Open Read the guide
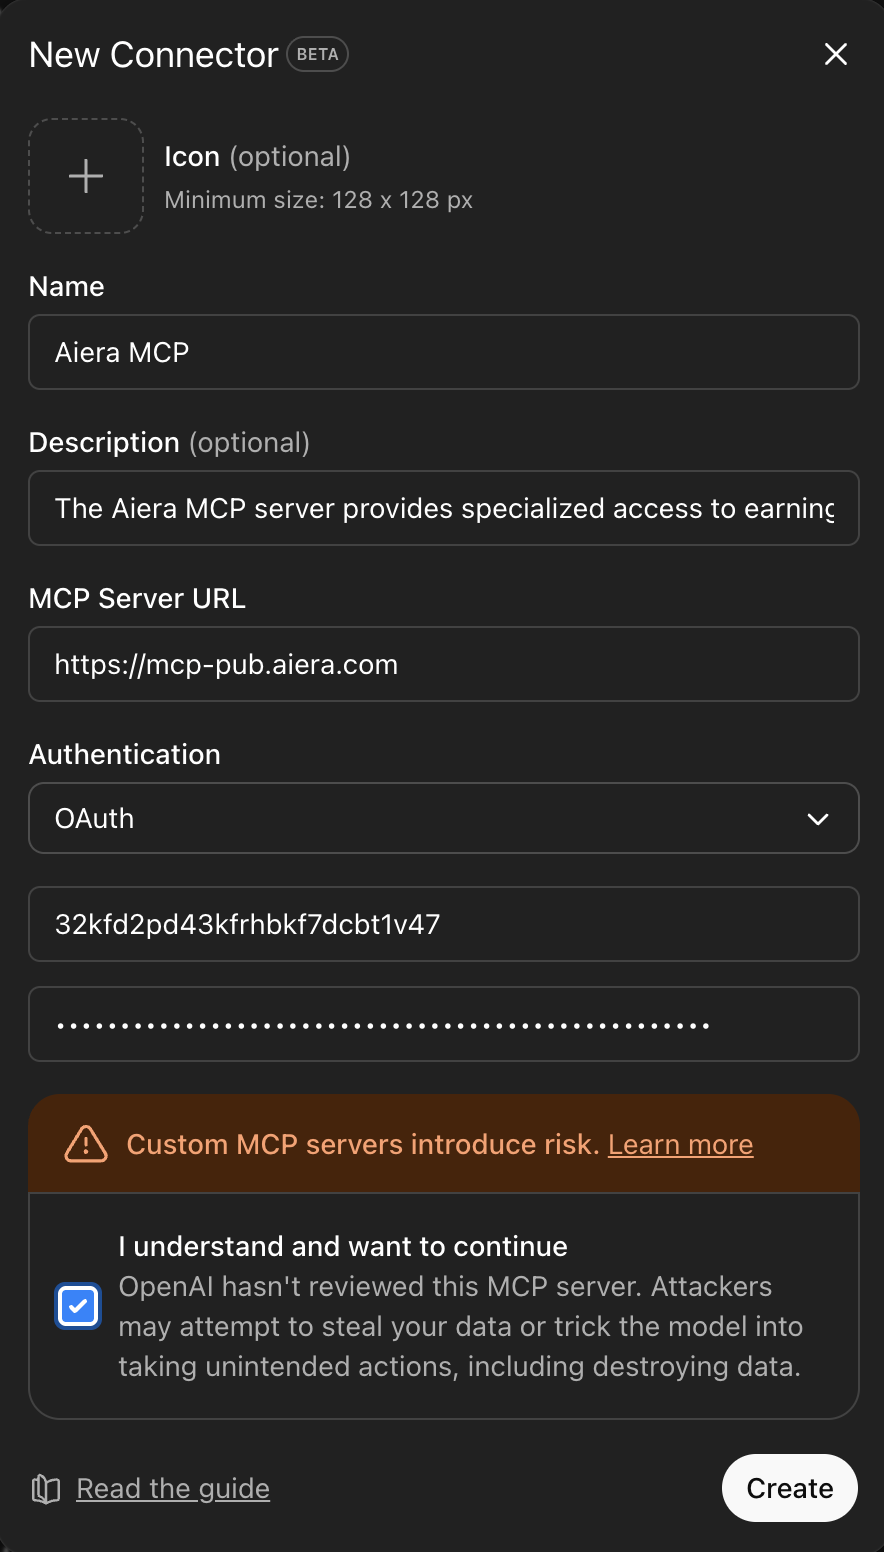Screen dimensions: 884x1552 (x=172, y=1488)
